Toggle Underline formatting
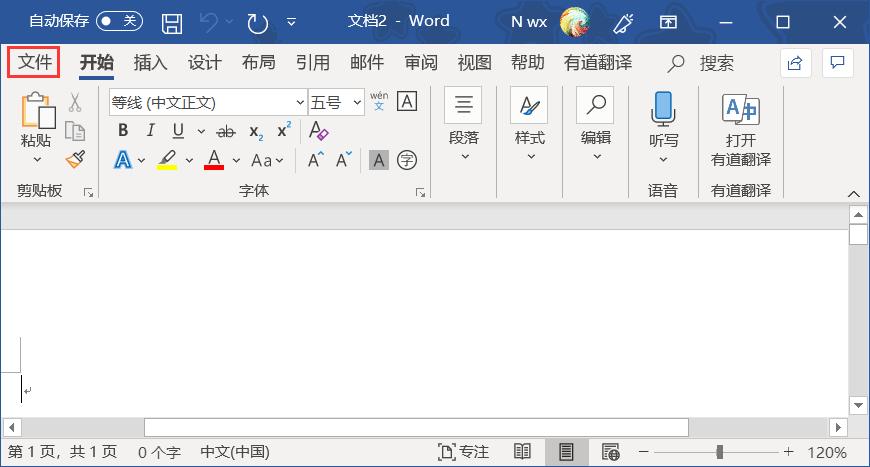 click(178, 131)
